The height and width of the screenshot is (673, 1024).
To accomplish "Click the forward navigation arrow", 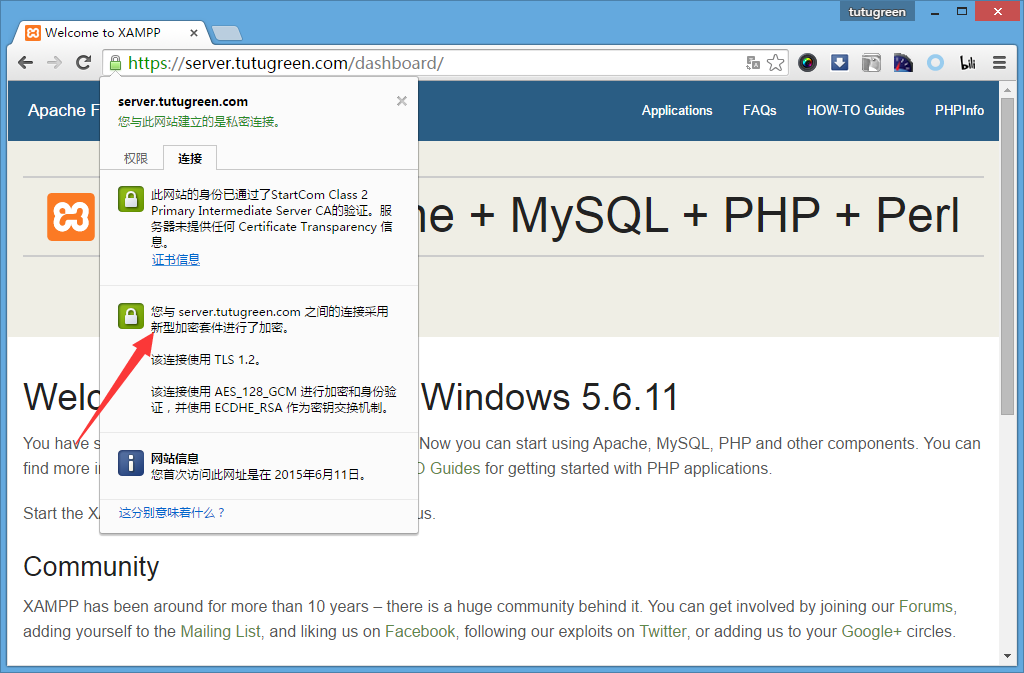I will (x=54, y=63).
